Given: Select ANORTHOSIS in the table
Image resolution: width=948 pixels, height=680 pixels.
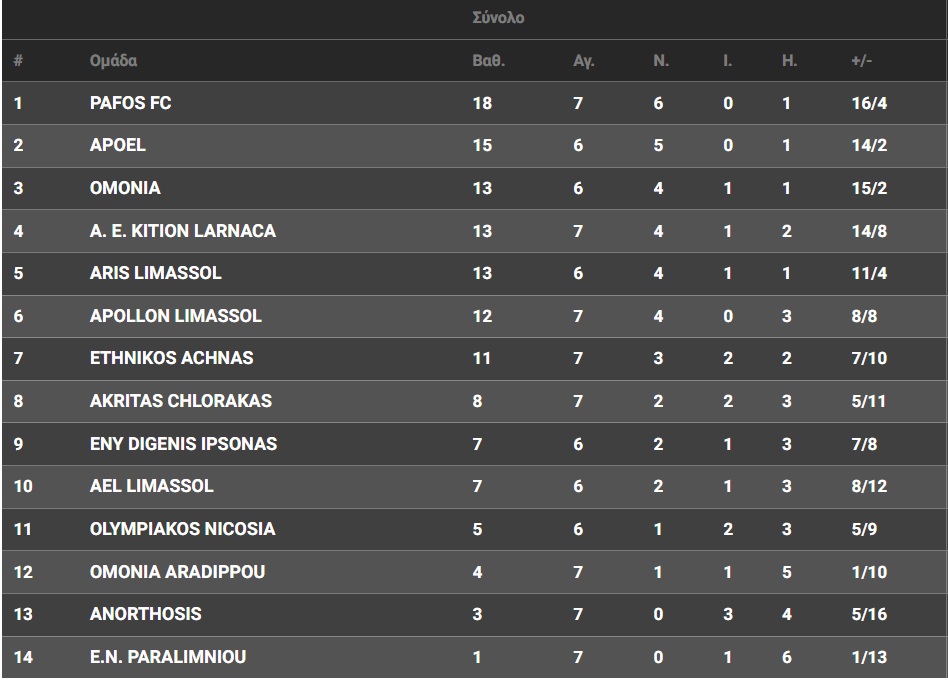Looking at the screenshot, I should pyautogui.click(x=145, y=614).
